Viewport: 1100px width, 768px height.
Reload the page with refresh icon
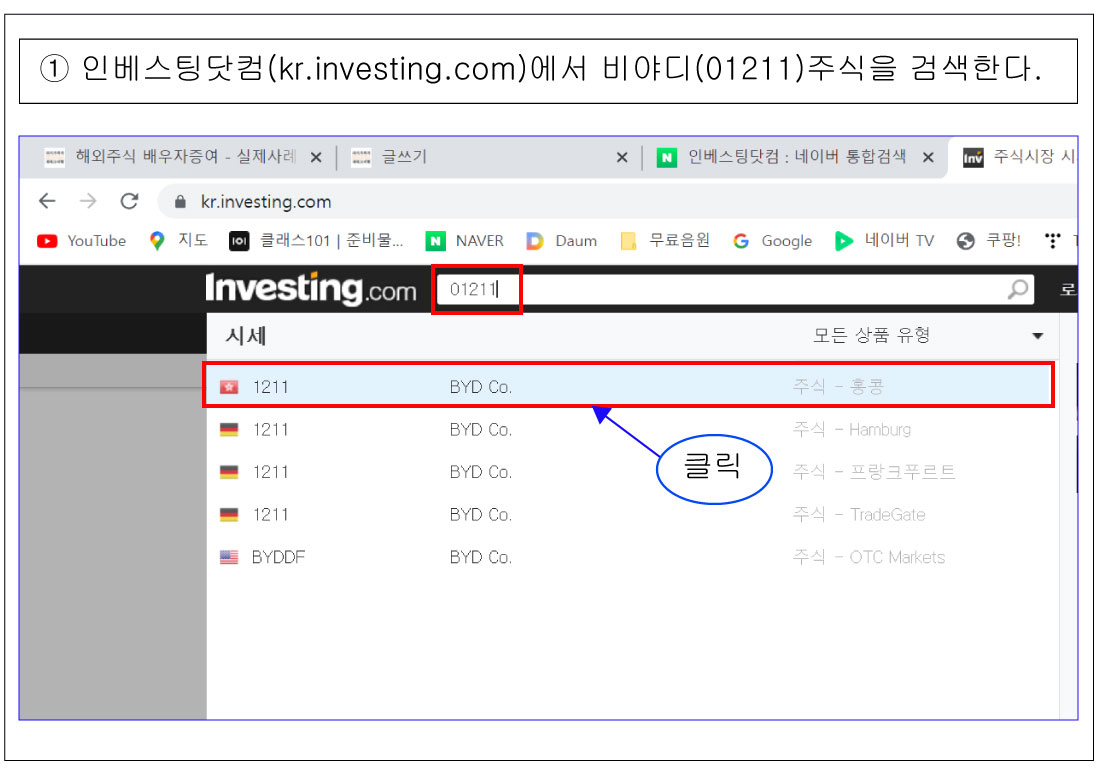(x=130, y=201)
